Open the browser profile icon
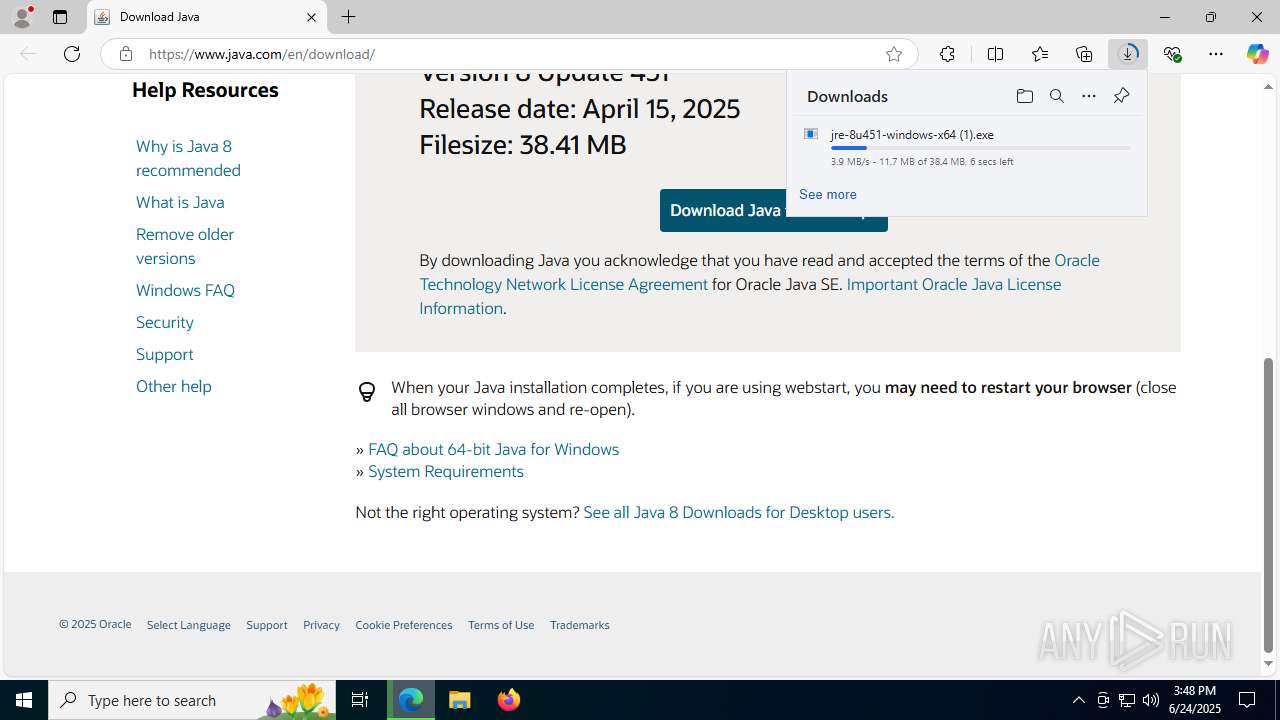 click(x=22, y=17)
